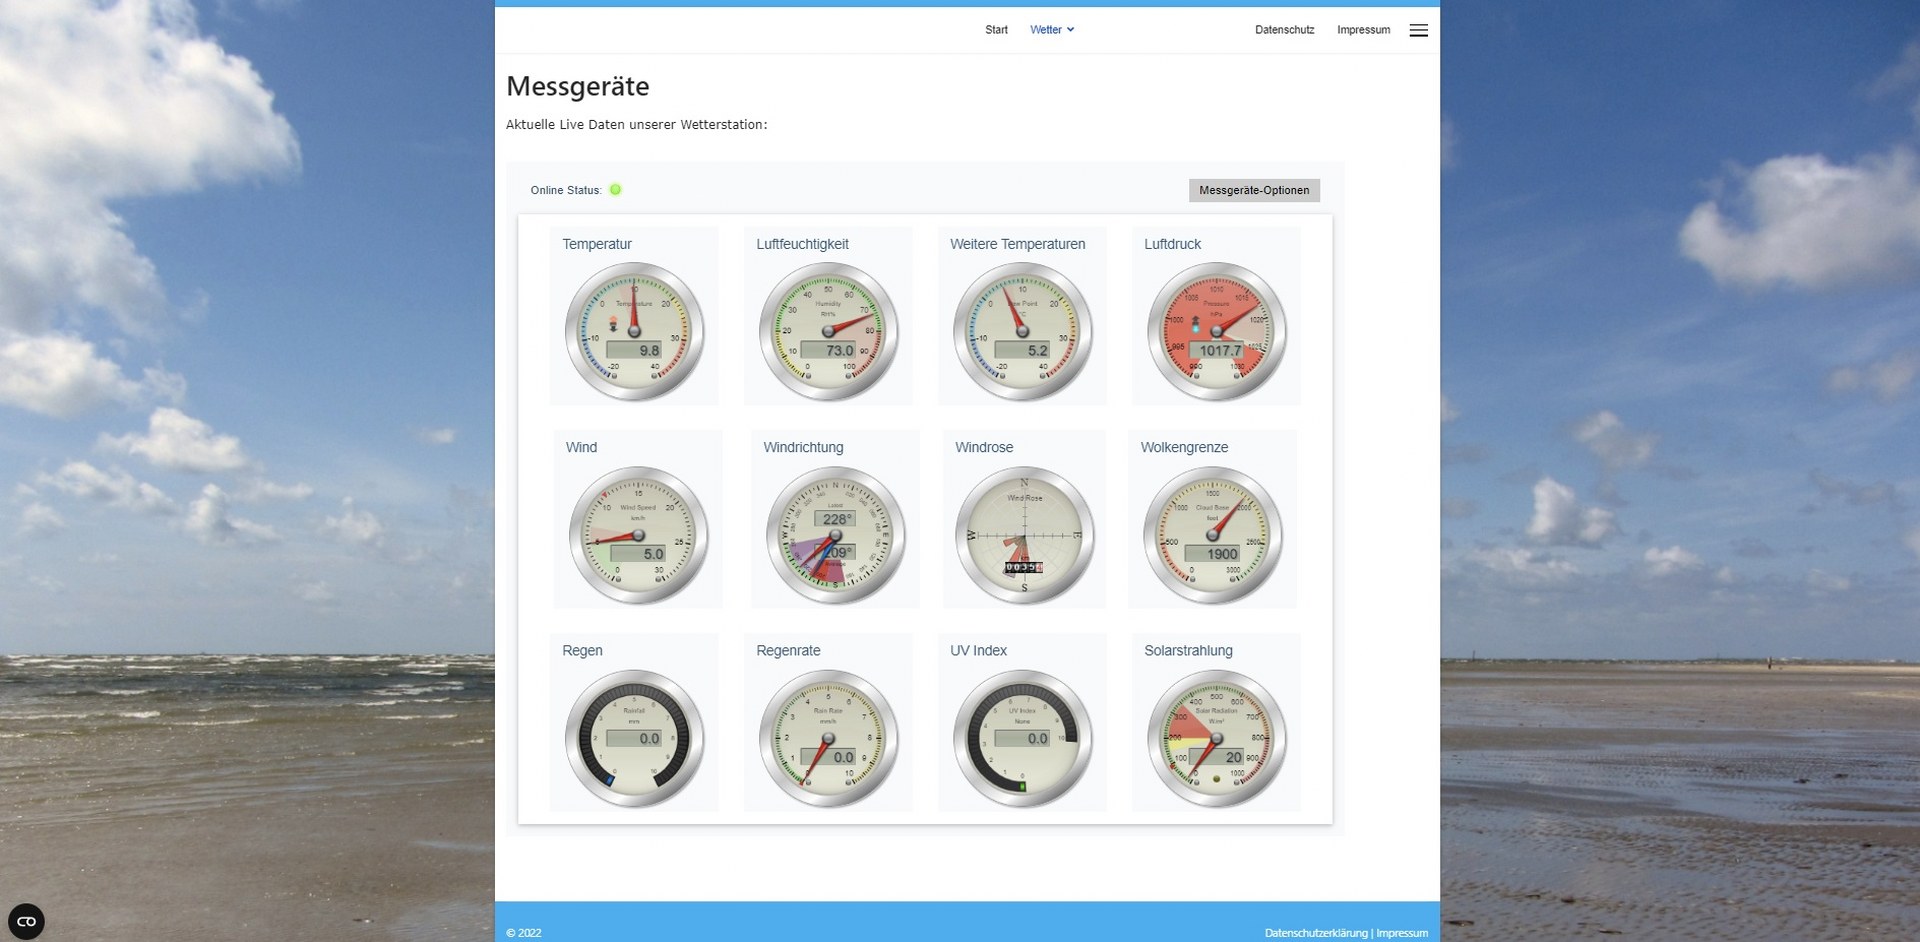Click the Wolkengrenze gauge title

[x=1184, y=447]
